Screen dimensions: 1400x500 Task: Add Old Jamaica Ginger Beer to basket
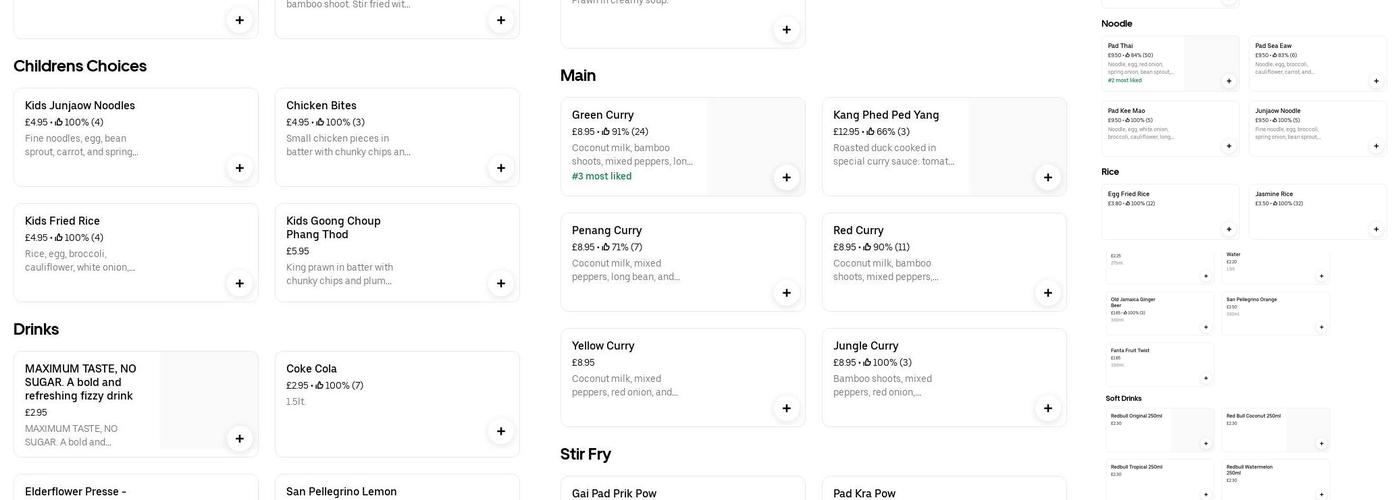(x=1206, y=327)
